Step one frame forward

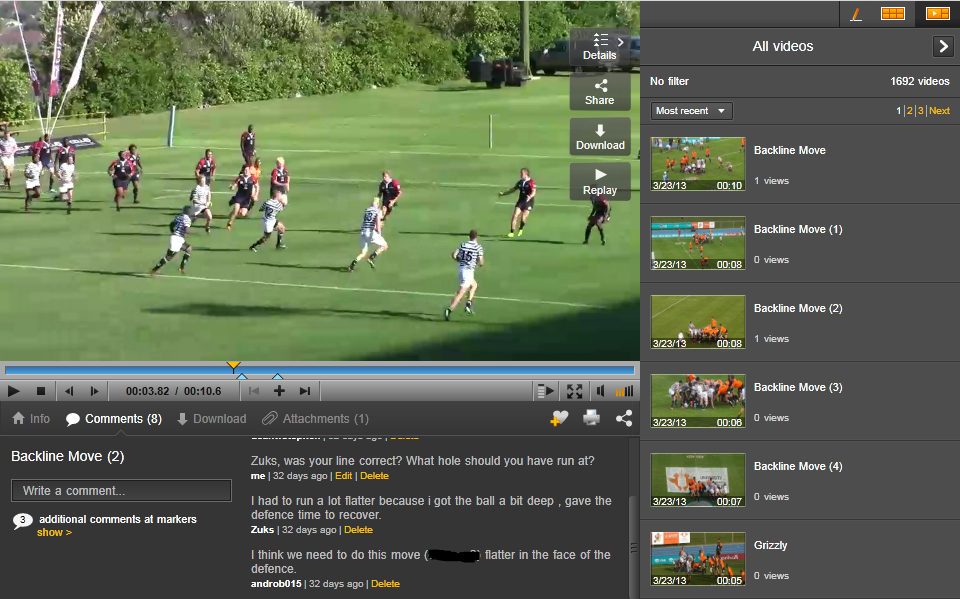click(x=94, y=391)
